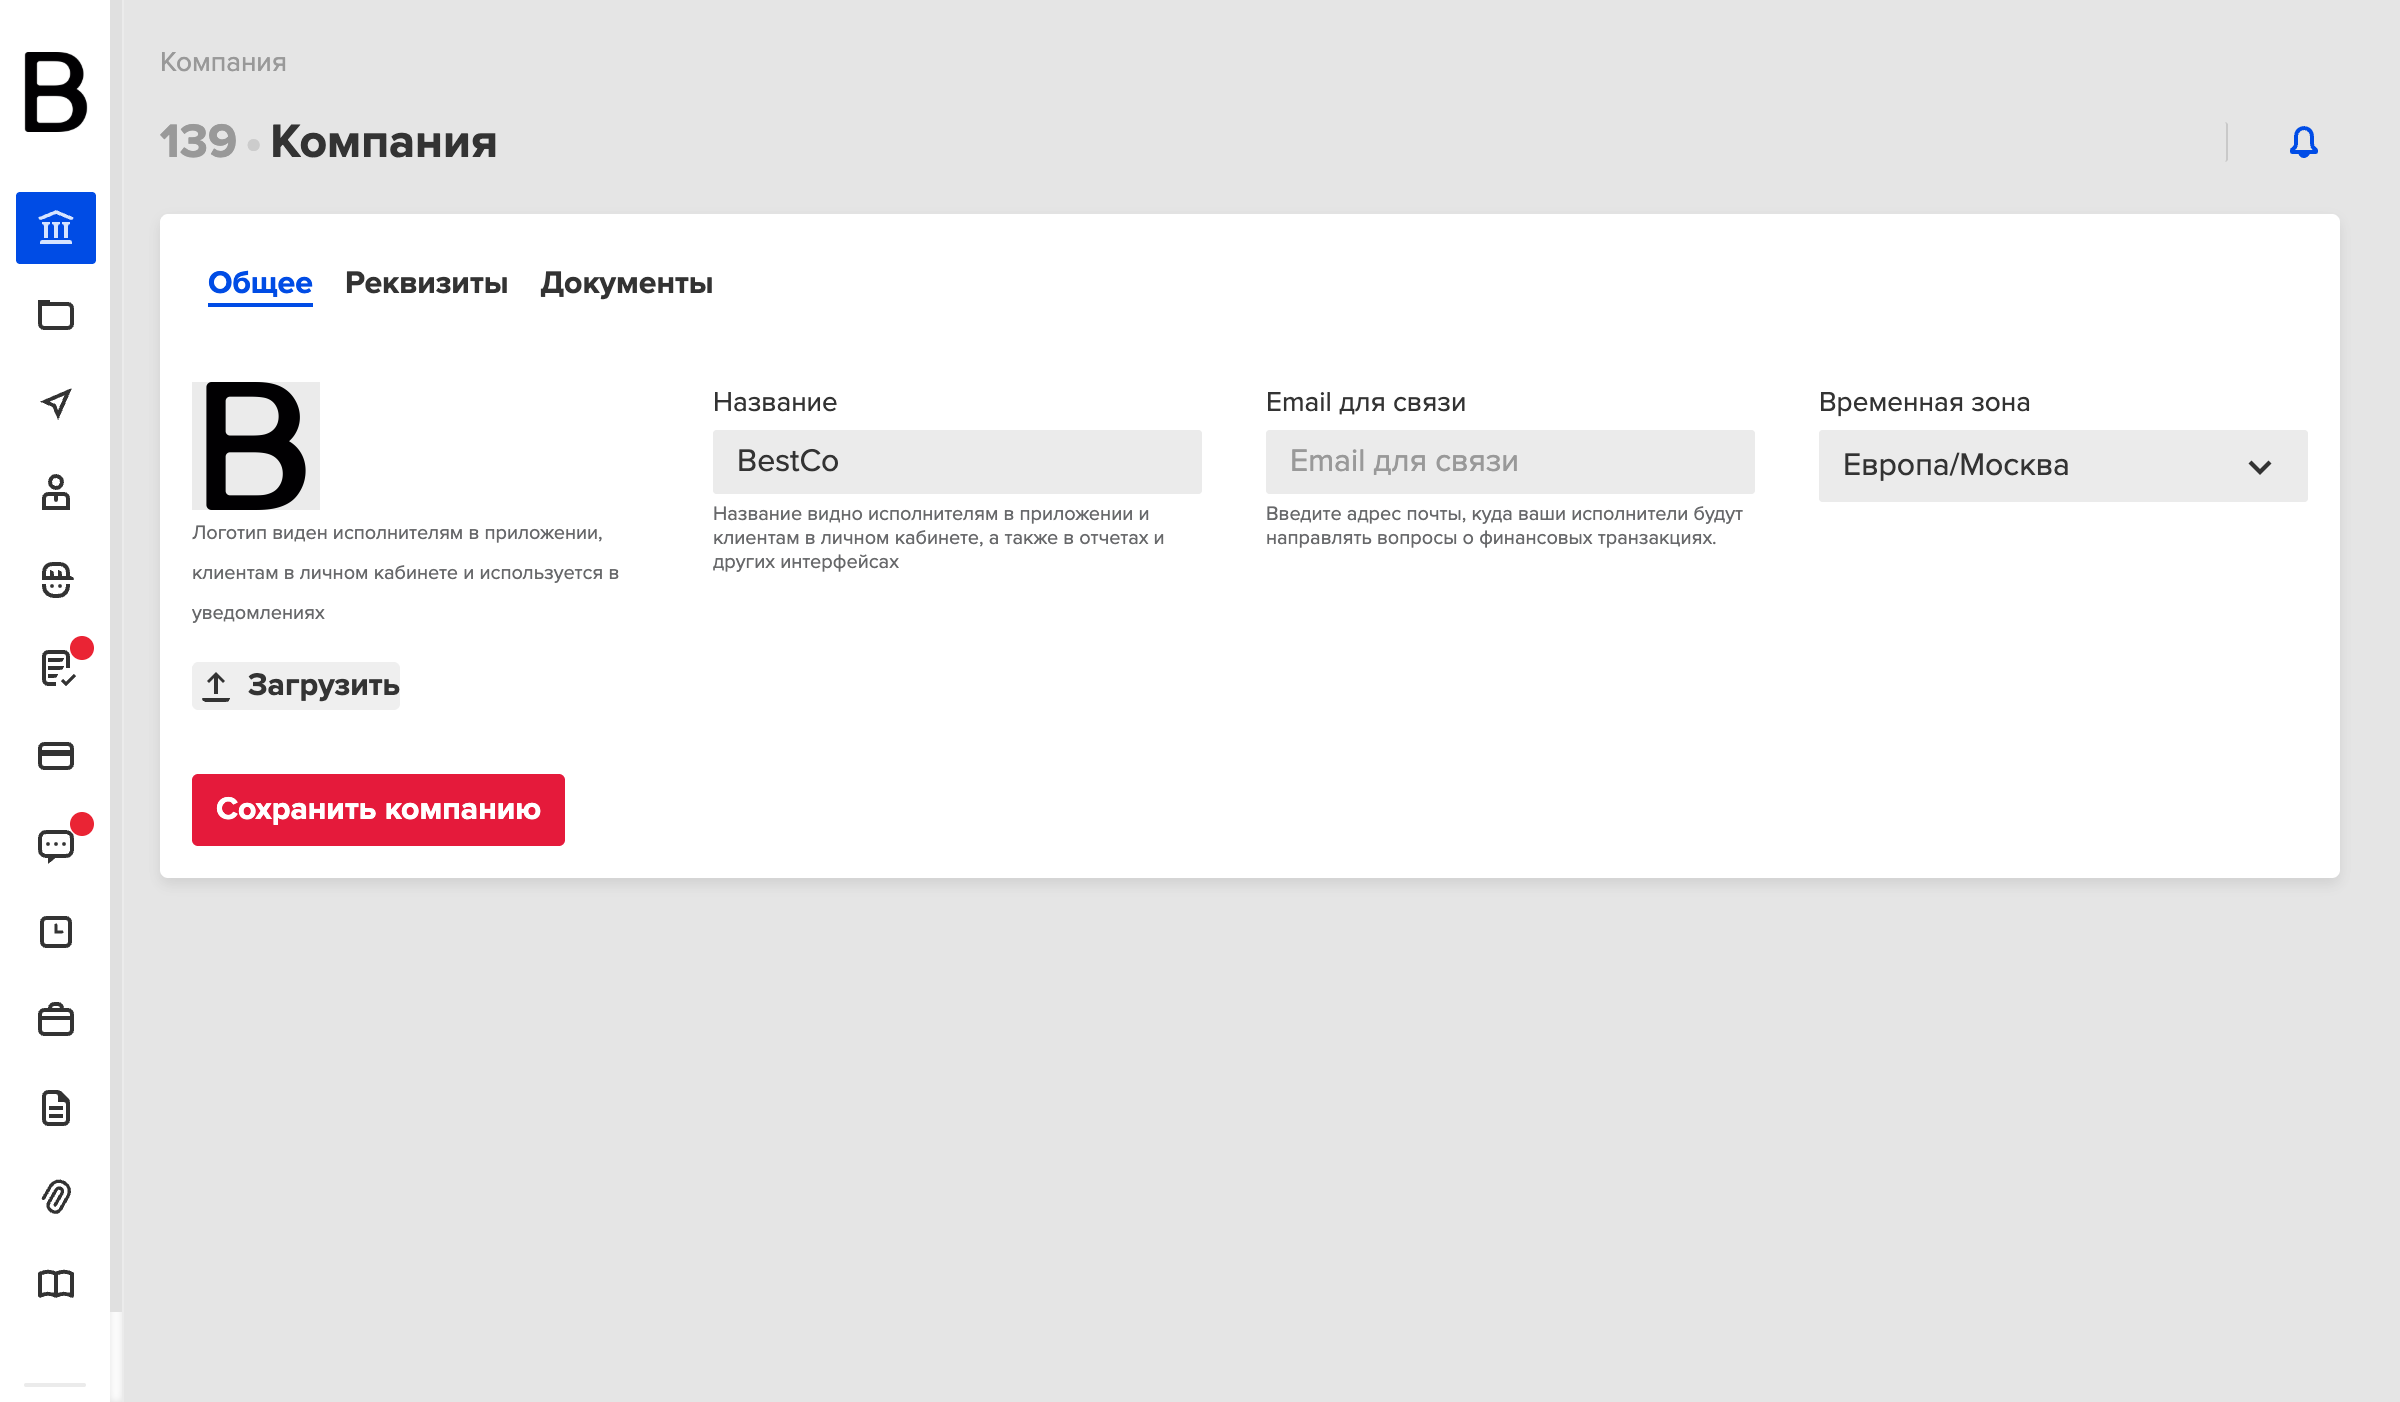Image resolution: width=2400 pixels, height=1402 pixels.
Task: Switch to the Документы tab
Action: [626, 284]
